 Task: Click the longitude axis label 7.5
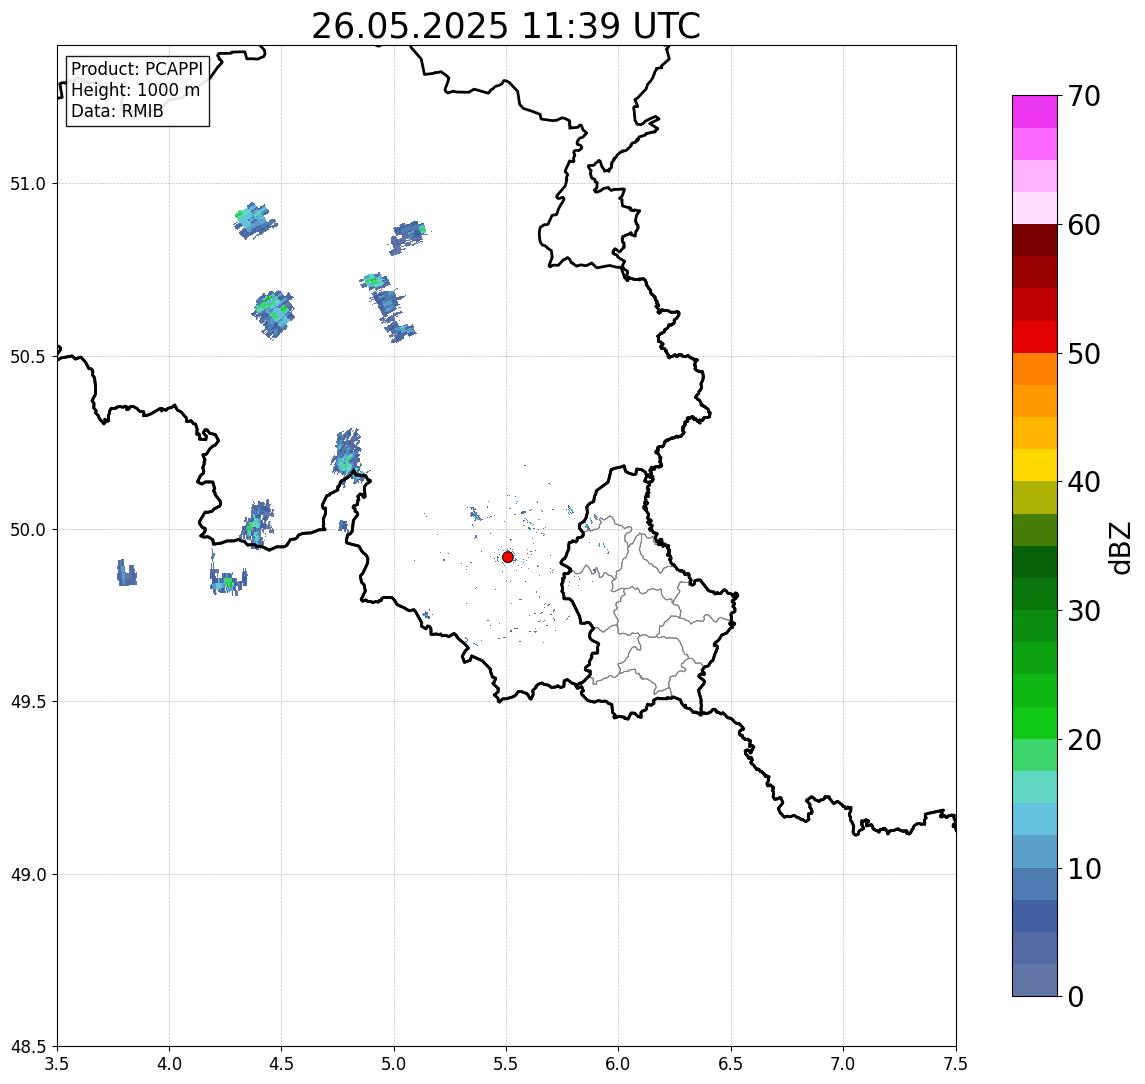click(956, 1064)
